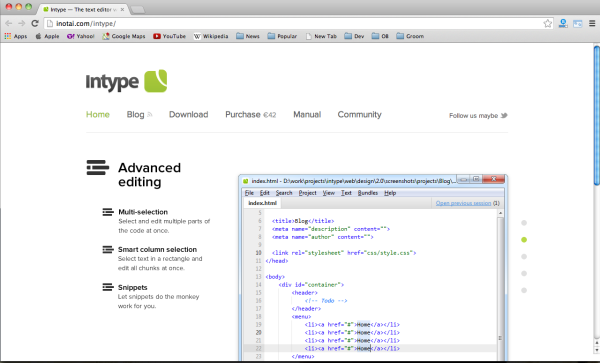Click the icon beside Multi-selection
This screenshot has width=600, height=363.
pos(108,212)
